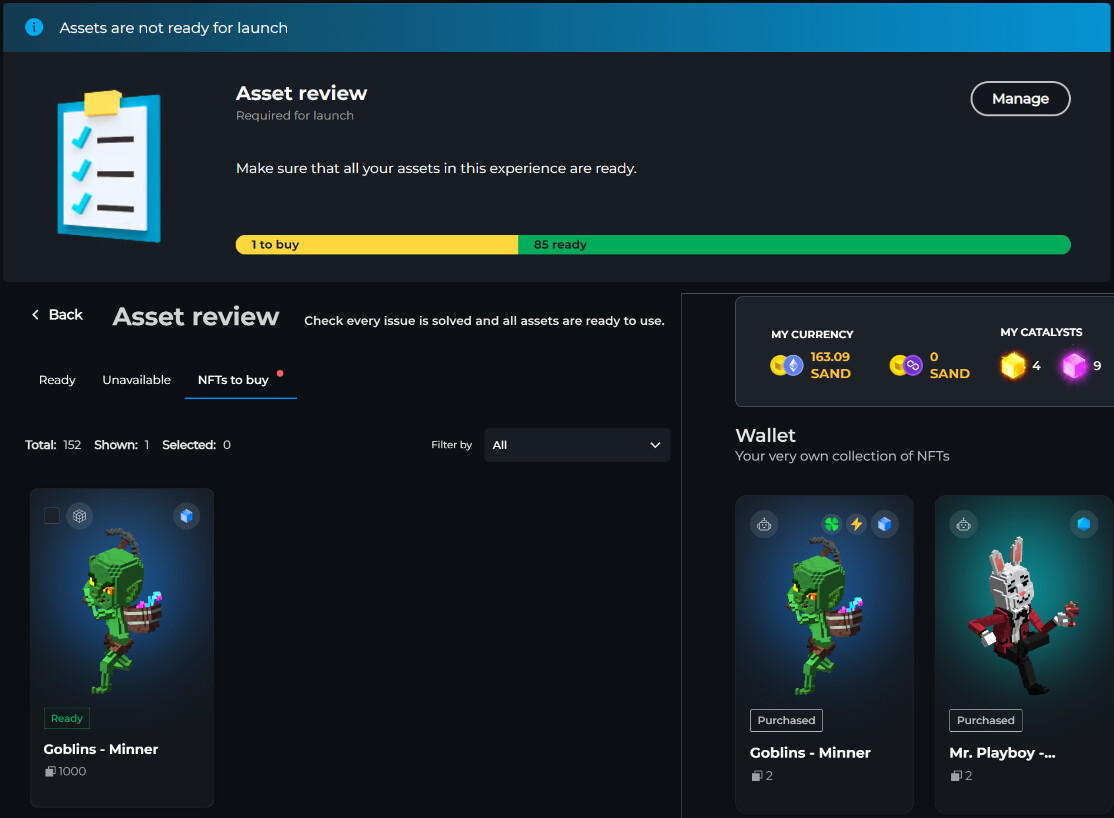This screenshot has width=1114, height=818.
Task: Click the blue hexagon icon on the Mr. Playboy card
Action: (x=1083, y=524)
